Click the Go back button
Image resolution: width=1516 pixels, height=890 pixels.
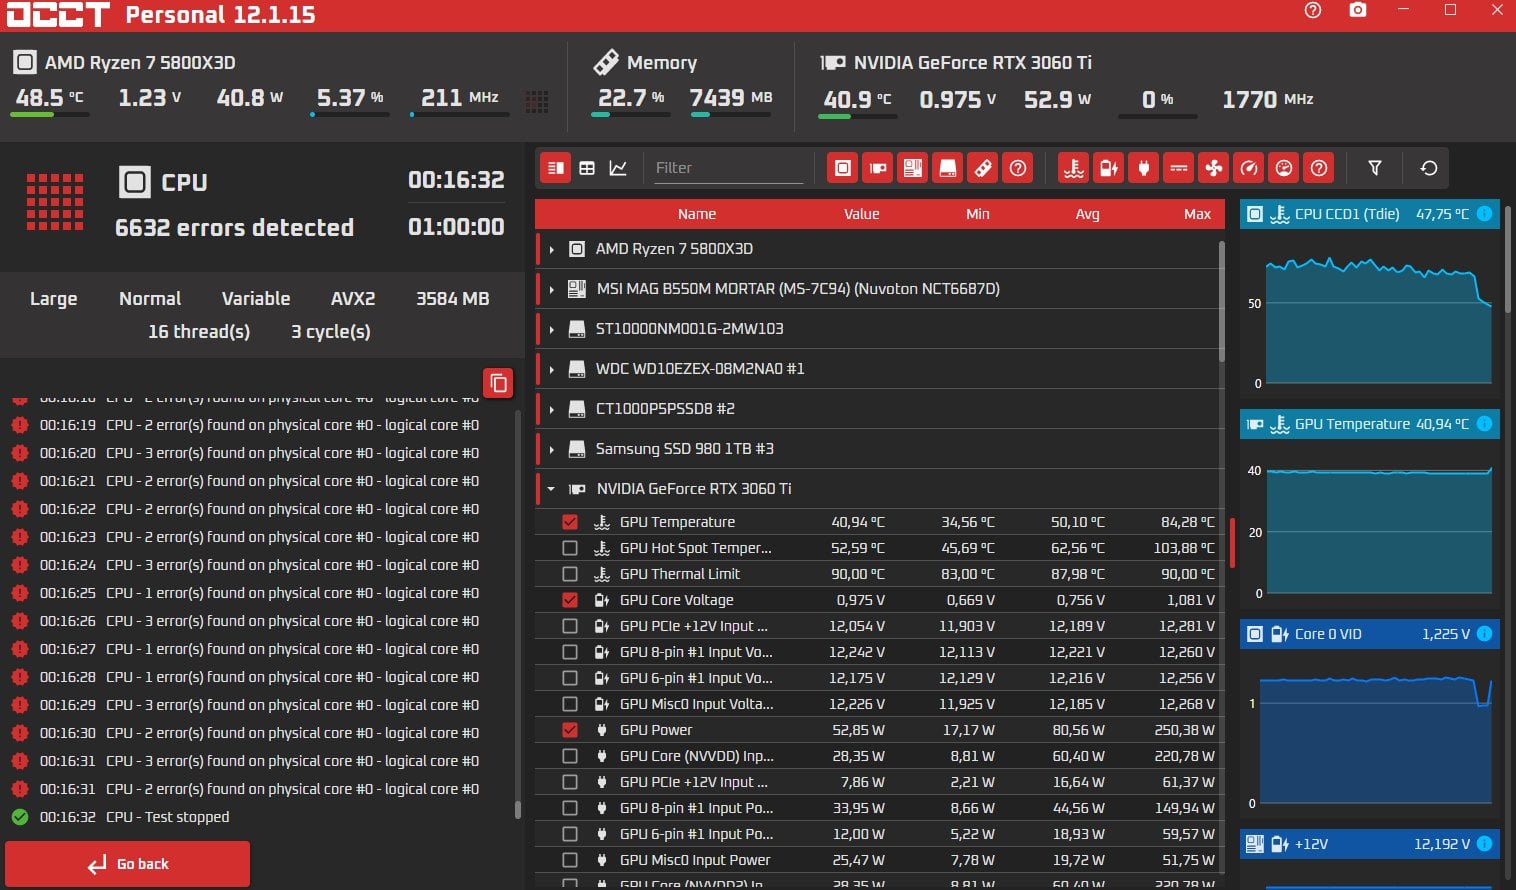pos(128,864)
